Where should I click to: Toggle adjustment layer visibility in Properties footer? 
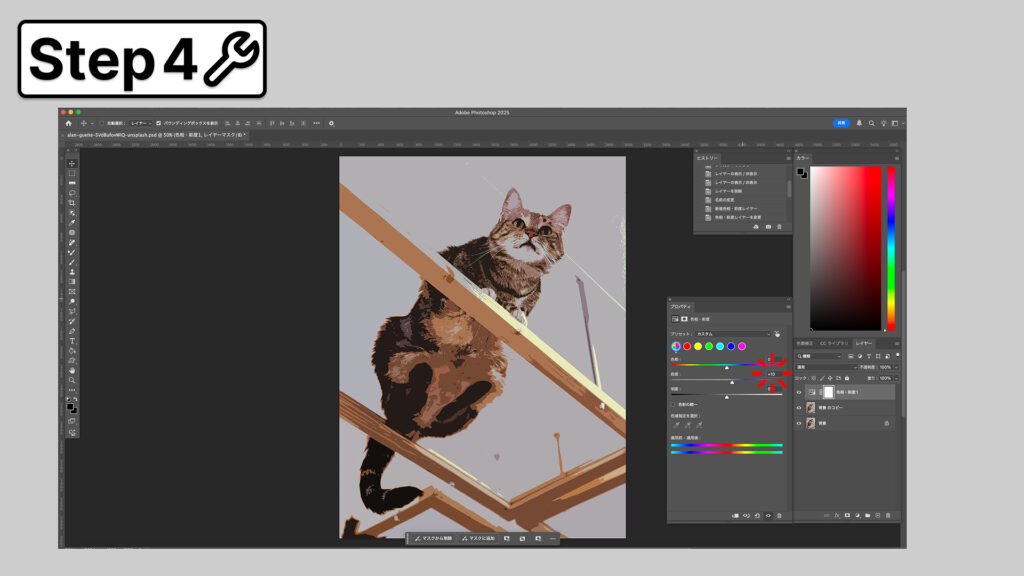pyautogui.click(x=768, y=516)
